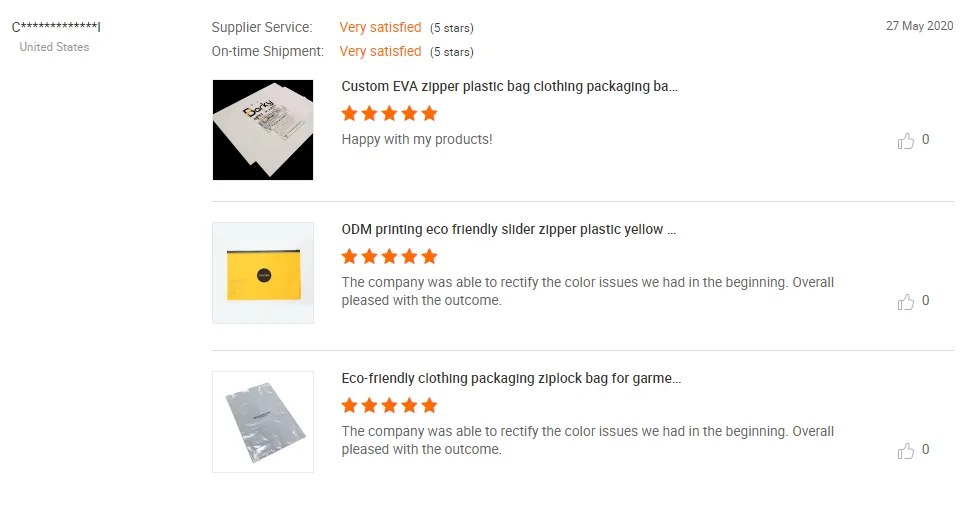Click the Supplier Service label
The image size is (979, 506).
point(262,27)
